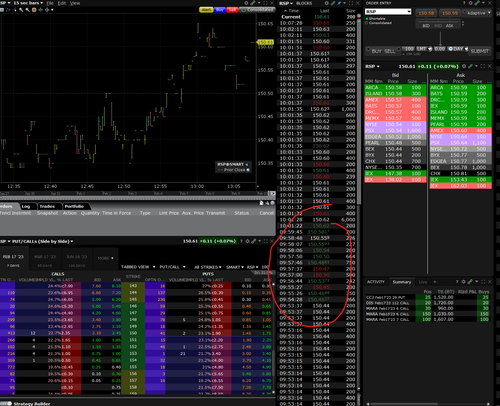
Task: Open option chain wrench configure icon
Action: coord(254,241)
